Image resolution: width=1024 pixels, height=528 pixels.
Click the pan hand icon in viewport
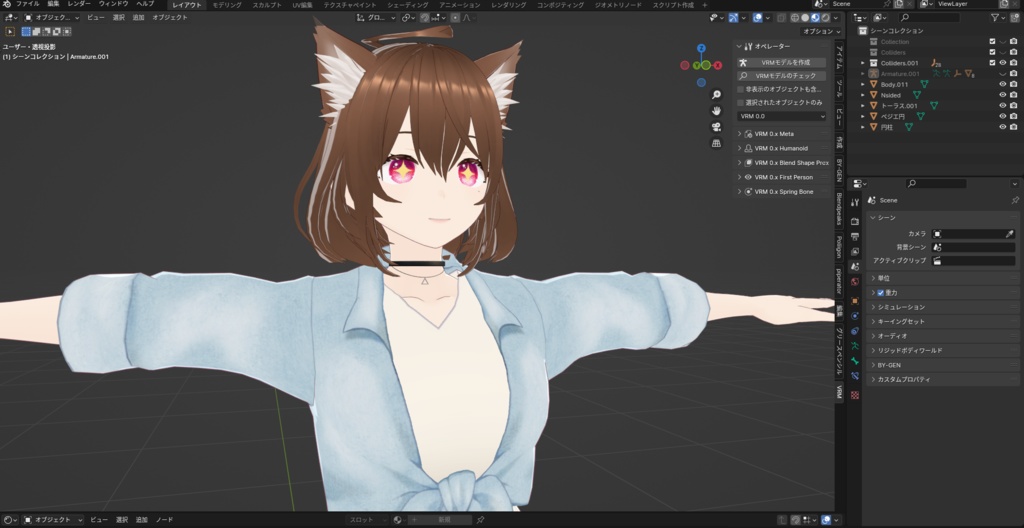716,110
